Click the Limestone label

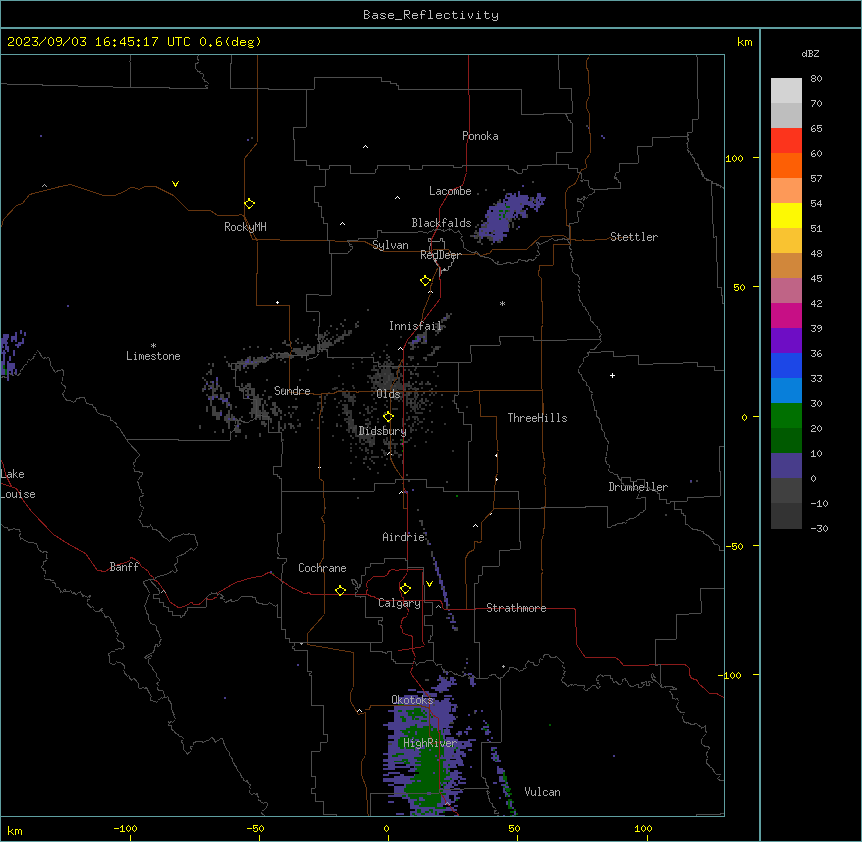coord(153,356)
